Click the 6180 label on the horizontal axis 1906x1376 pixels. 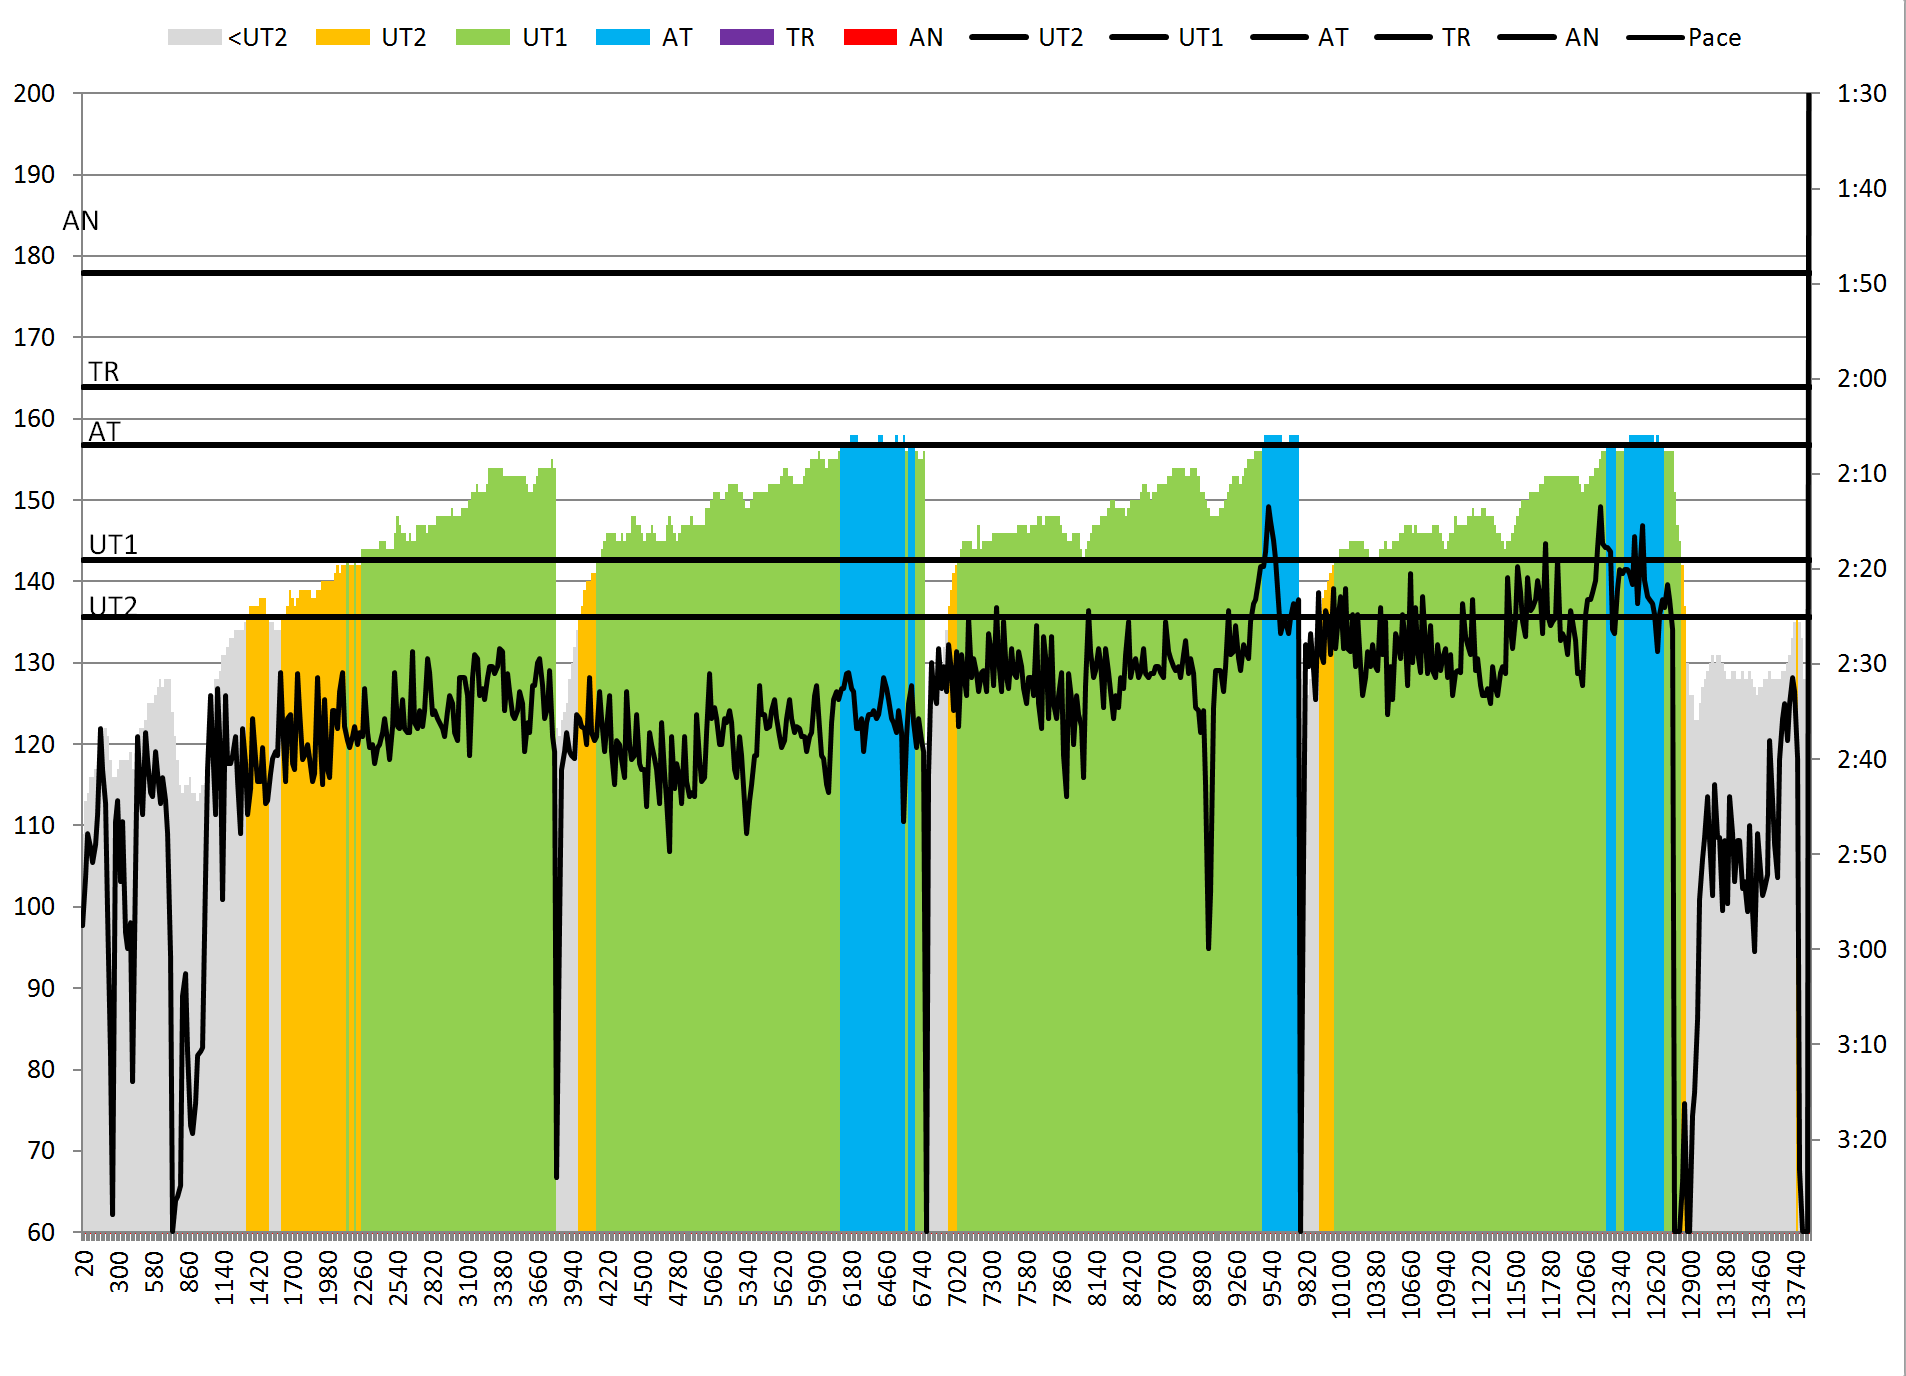852,1278
